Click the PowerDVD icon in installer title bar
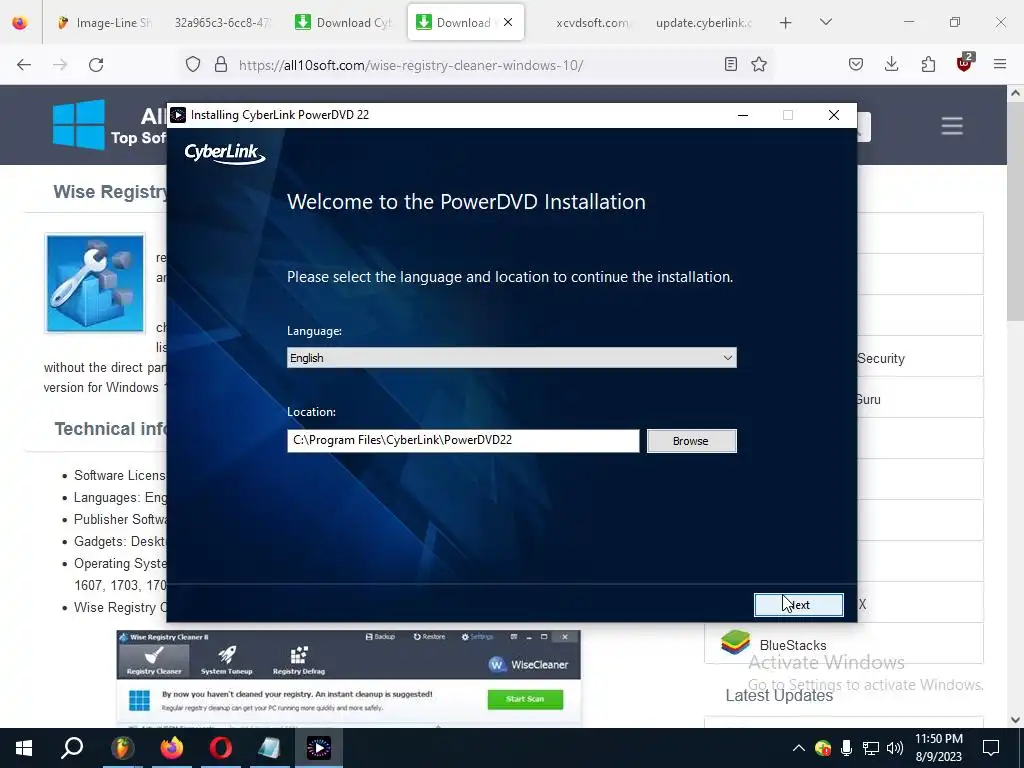Viewport: 1024px width, 768px height. [178, 115]
